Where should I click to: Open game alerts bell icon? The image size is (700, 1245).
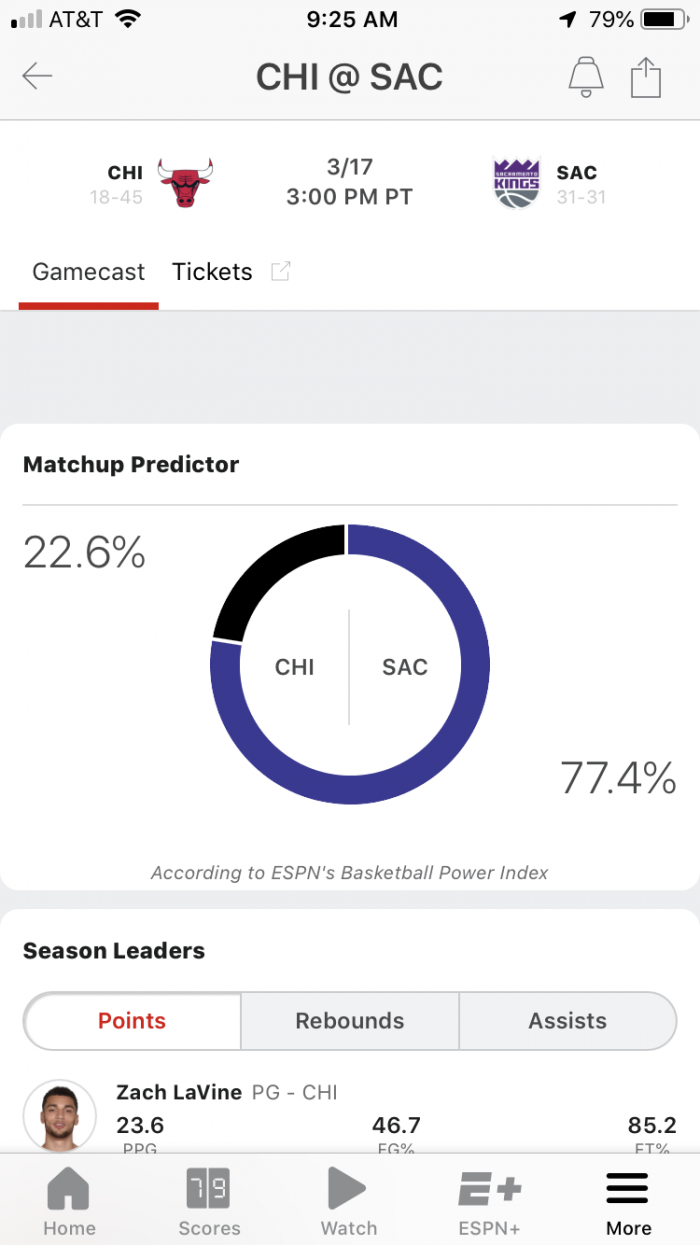586,77
